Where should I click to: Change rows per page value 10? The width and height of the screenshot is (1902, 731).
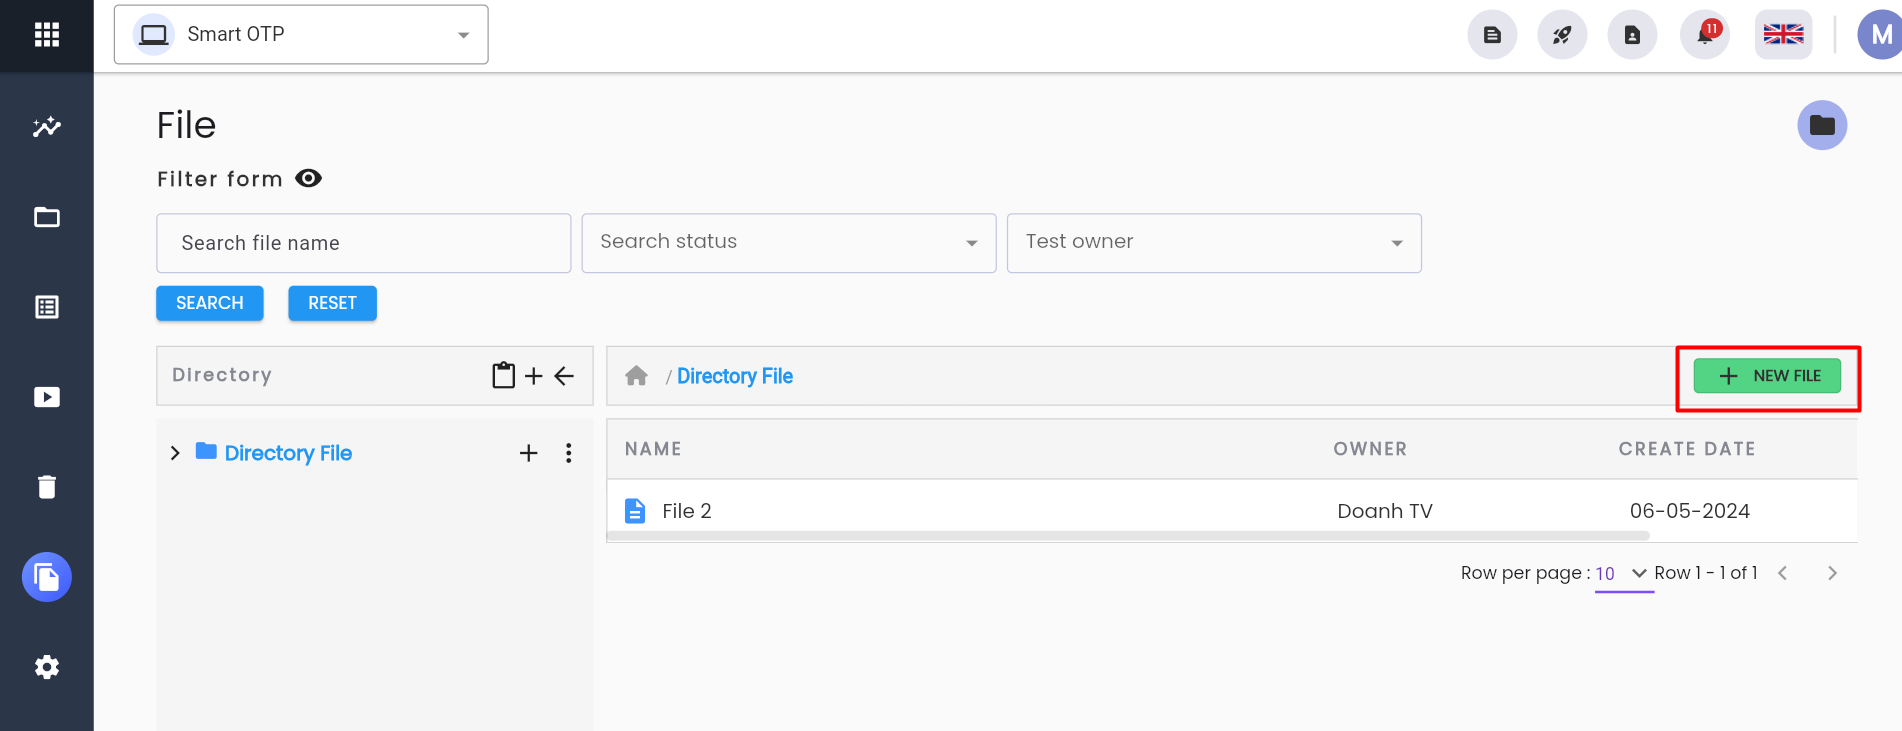1623,573
